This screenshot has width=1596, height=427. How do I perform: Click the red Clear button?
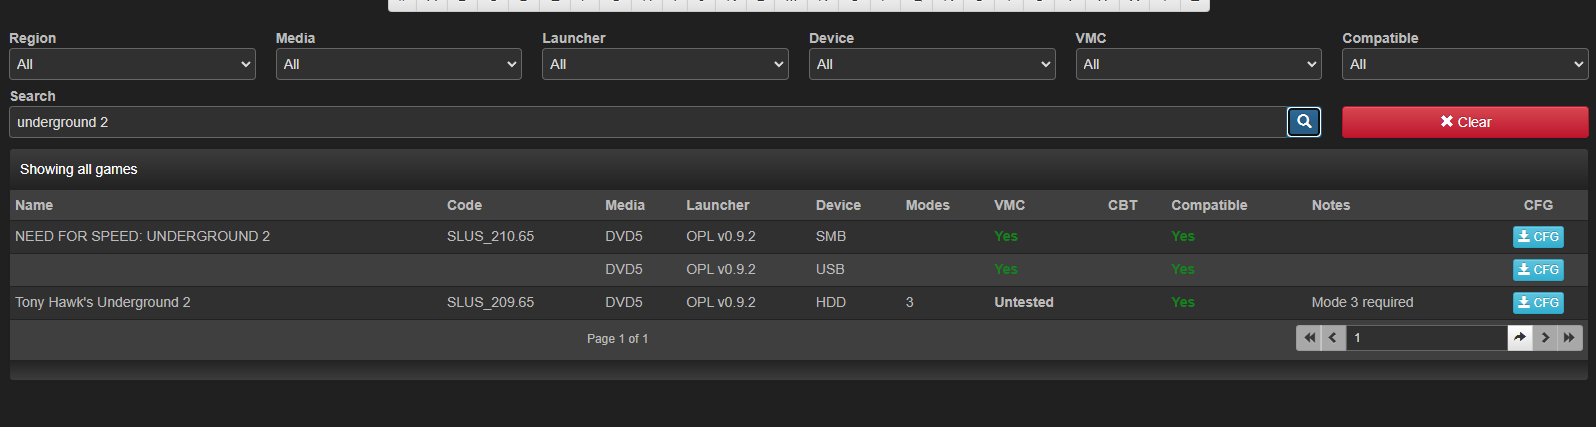(x=1465, y=122)
